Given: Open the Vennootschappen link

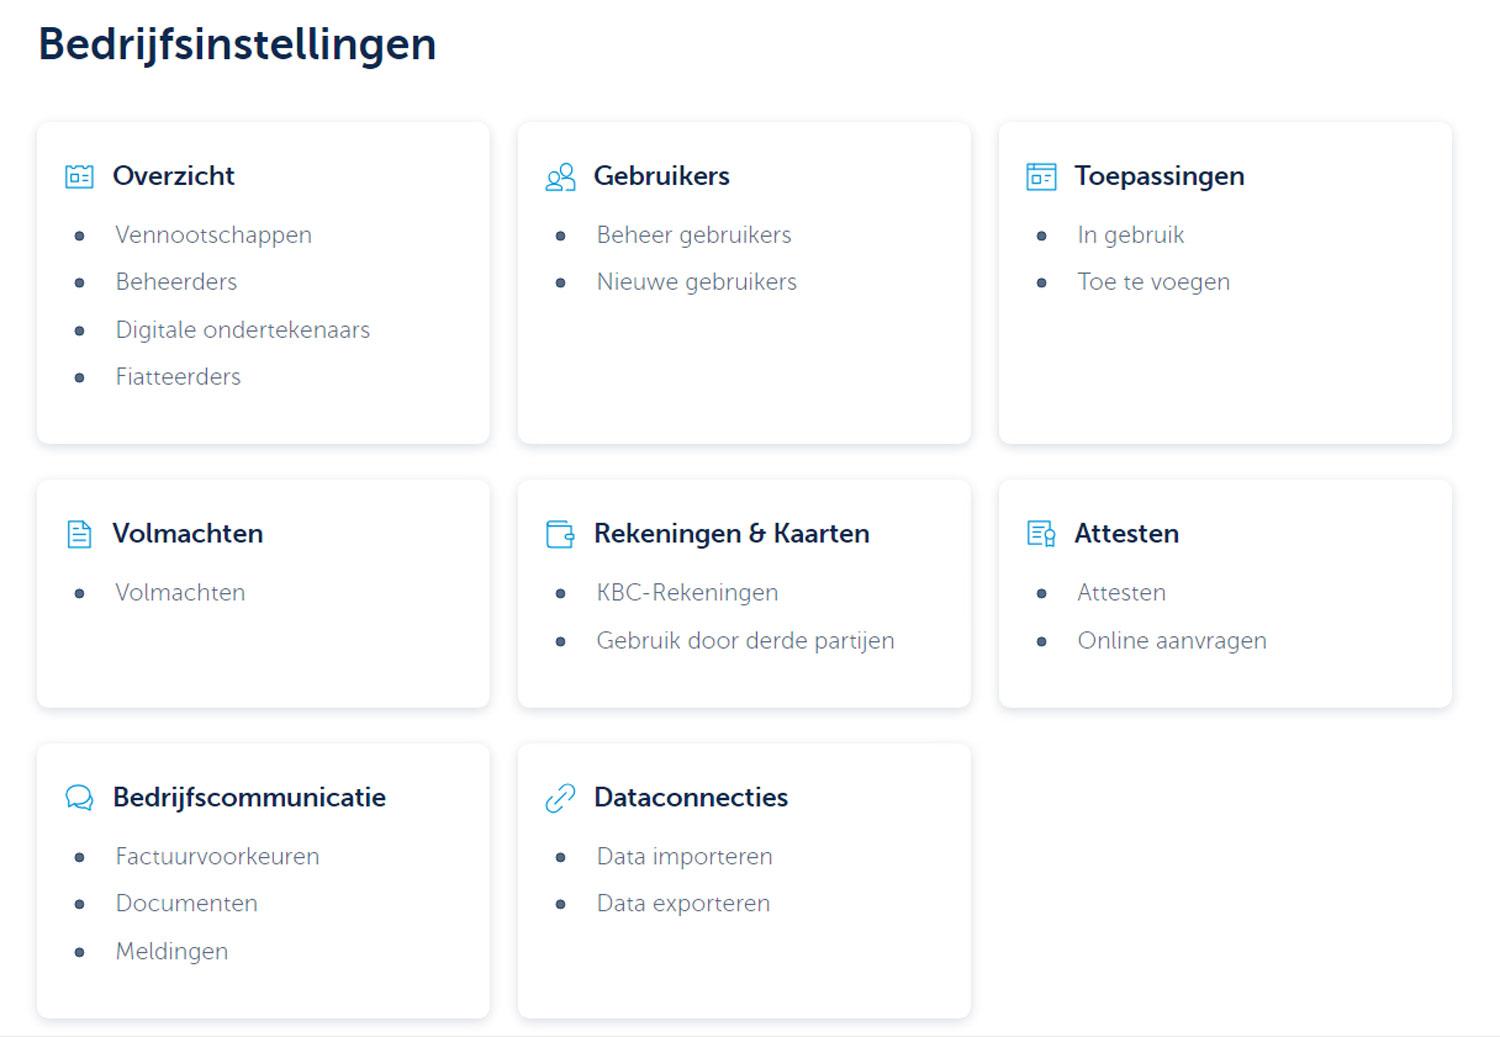Looking at the screenshot, I should [x=213, y=235].
